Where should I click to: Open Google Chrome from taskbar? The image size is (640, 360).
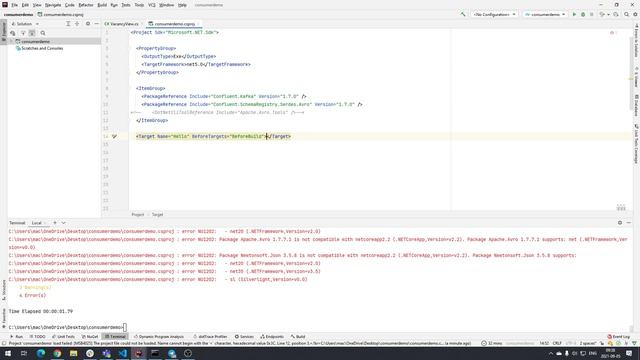tap(57, 353)
